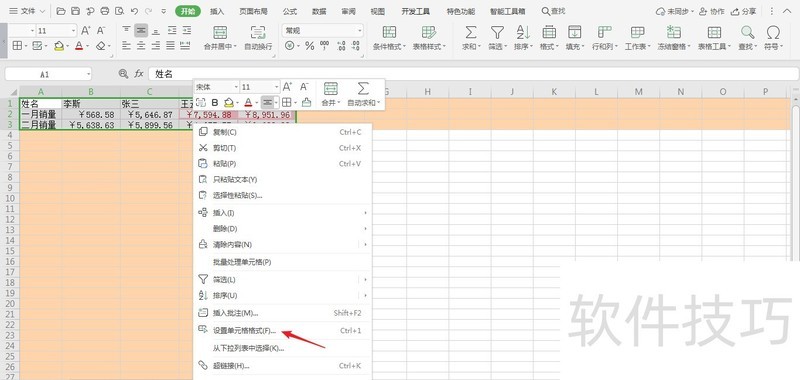
Task: Click the Print Preview icon
Action: [119, 11]
